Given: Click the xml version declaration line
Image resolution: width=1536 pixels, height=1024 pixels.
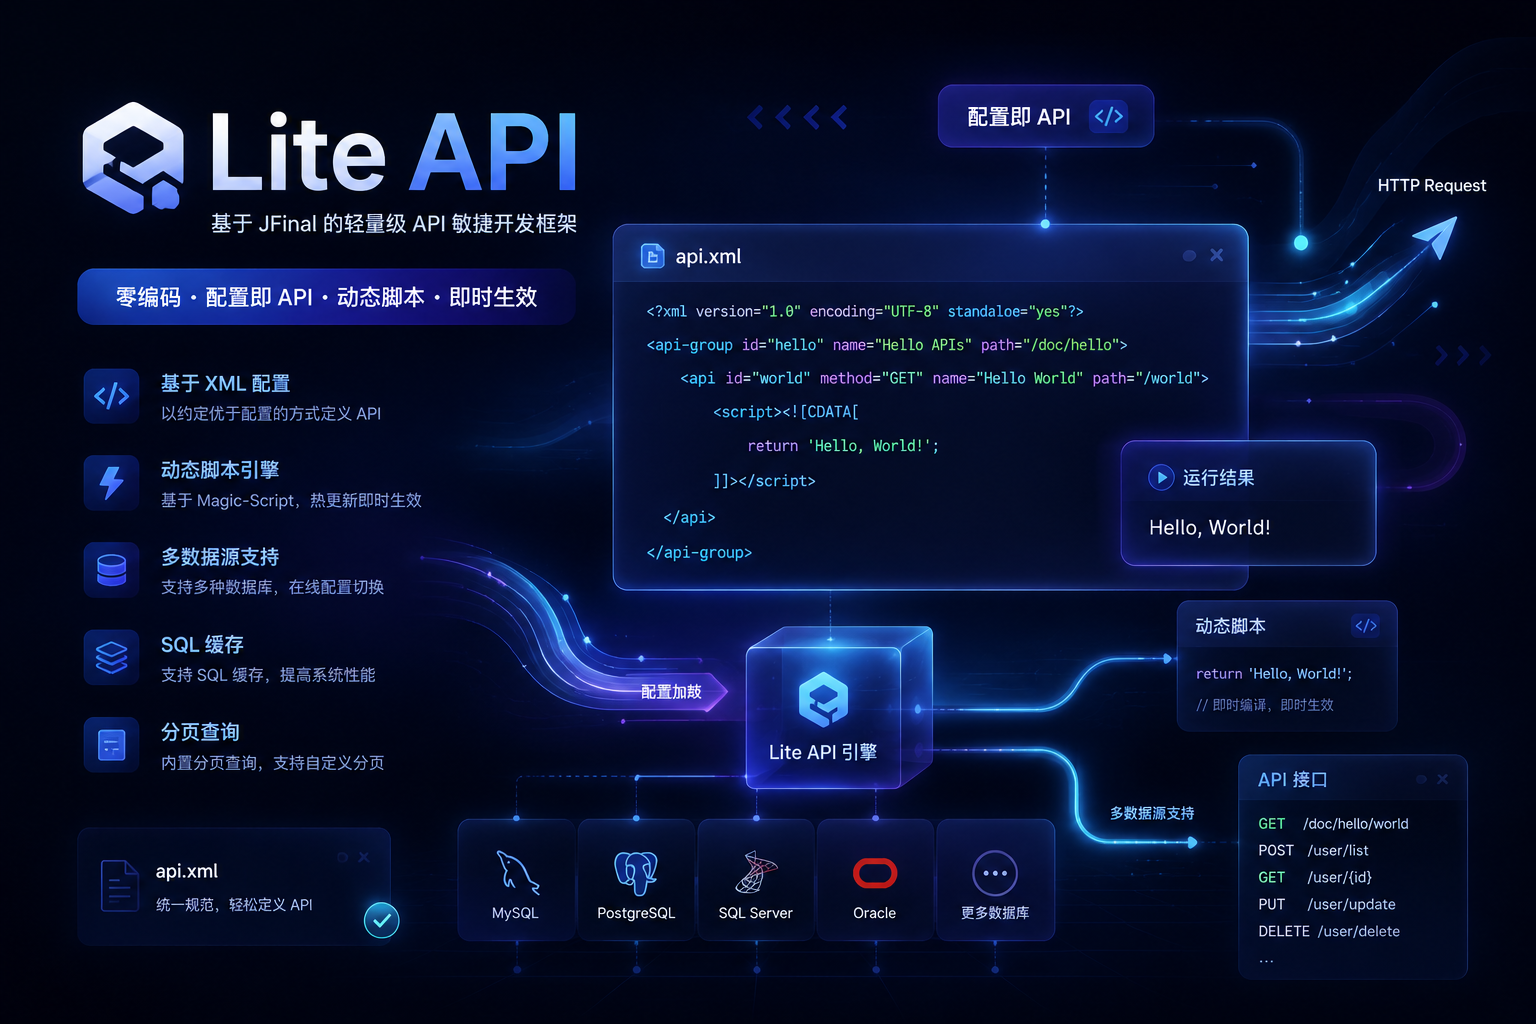Looking at the screenshot, I should [x=865, y=312].
